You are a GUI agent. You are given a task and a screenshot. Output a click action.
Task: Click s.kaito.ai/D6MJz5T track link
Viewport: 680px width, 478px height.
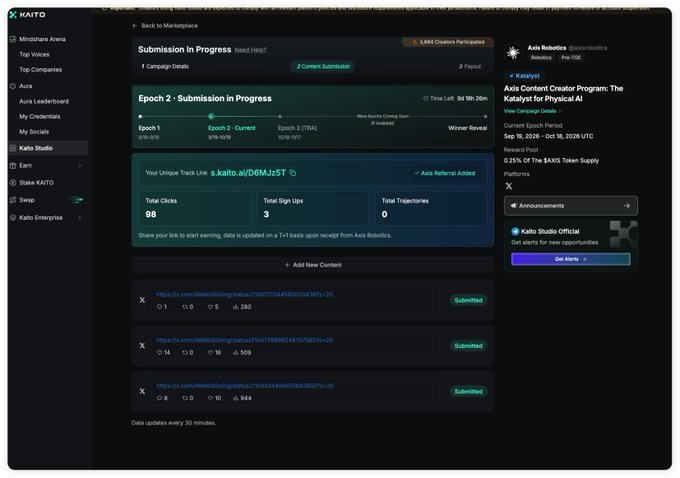pyautogui.click(x=248, y=173)
